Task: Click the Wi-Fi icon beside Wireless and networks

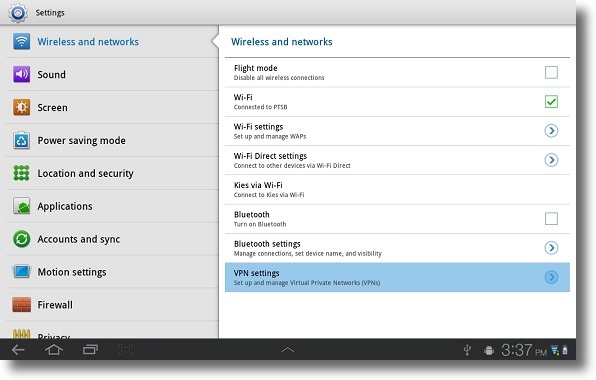Action: (22, 41)
